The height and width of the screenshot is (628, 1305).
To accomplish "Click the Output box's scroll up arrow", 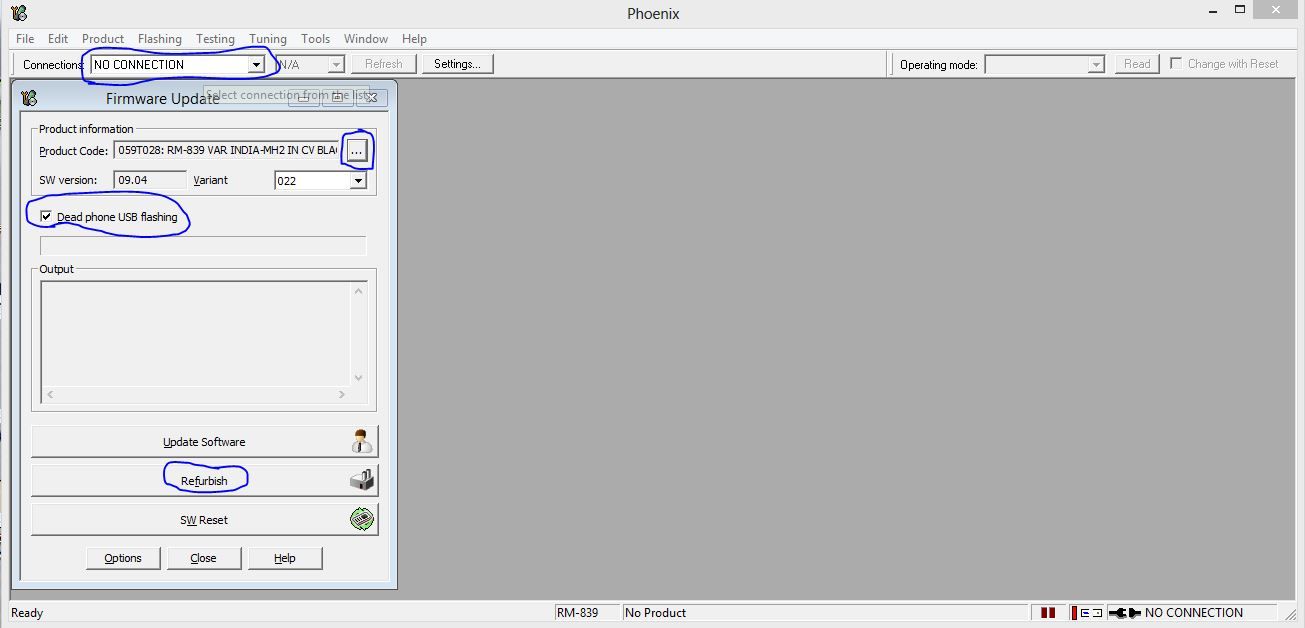I will tap(359, 291).
